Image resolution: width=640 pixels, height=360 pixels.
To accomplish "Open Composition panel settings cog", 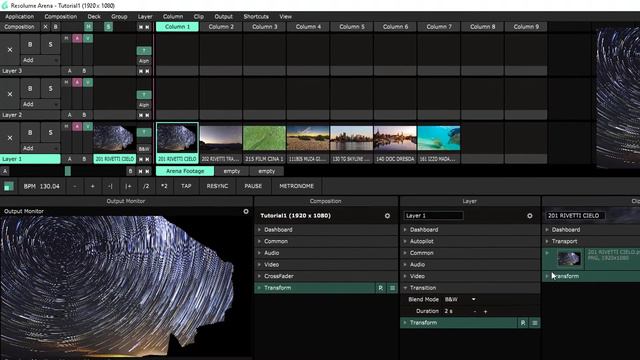I will click(387, 216).
